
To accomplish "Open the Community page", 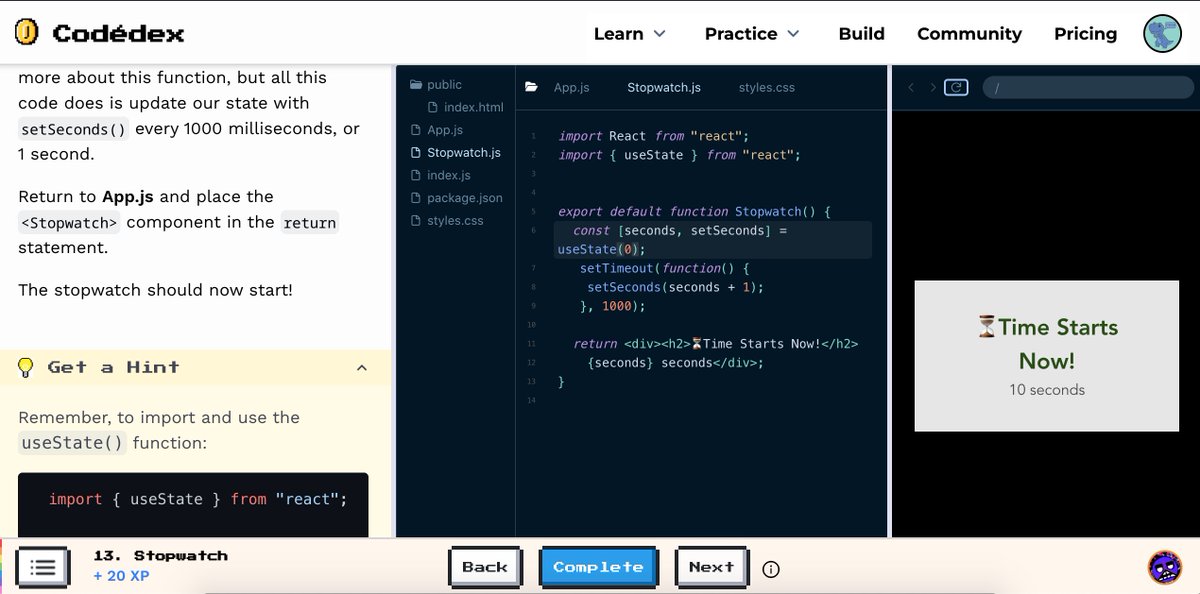I will (969, 33).
